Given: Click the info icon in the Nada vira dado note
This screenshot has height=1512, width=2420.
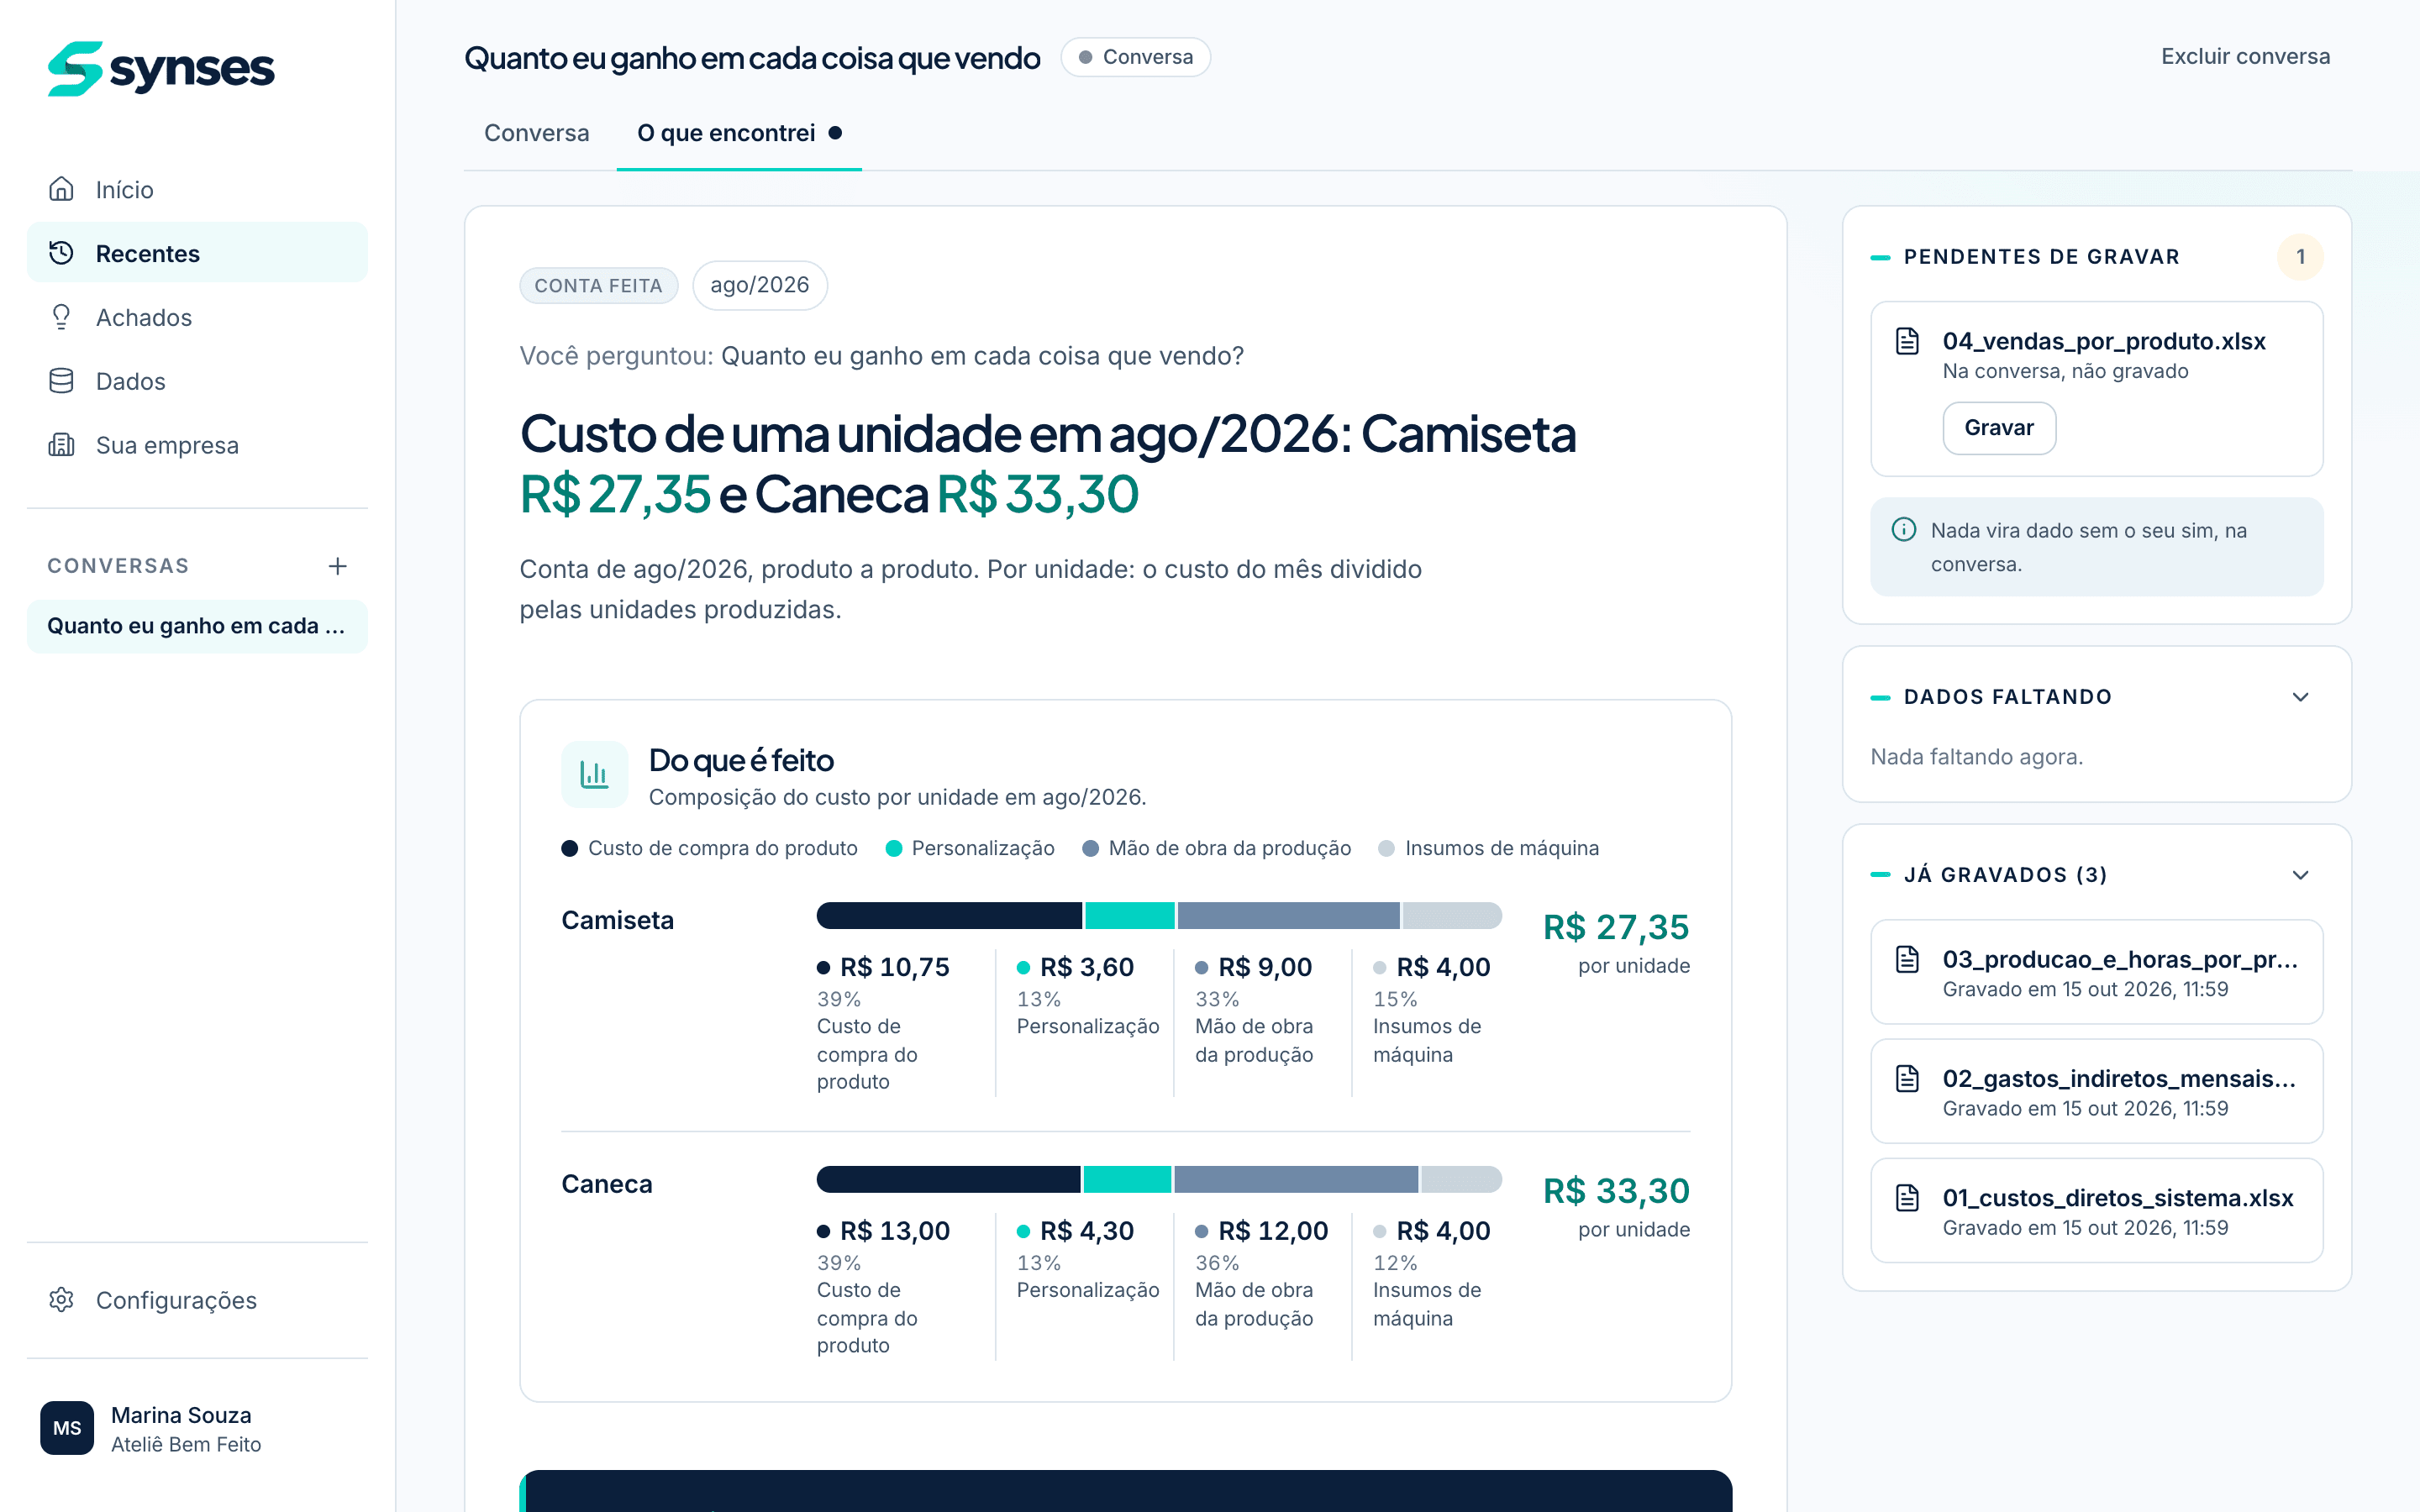Looking at the screenshot, I should (1904, 529).
